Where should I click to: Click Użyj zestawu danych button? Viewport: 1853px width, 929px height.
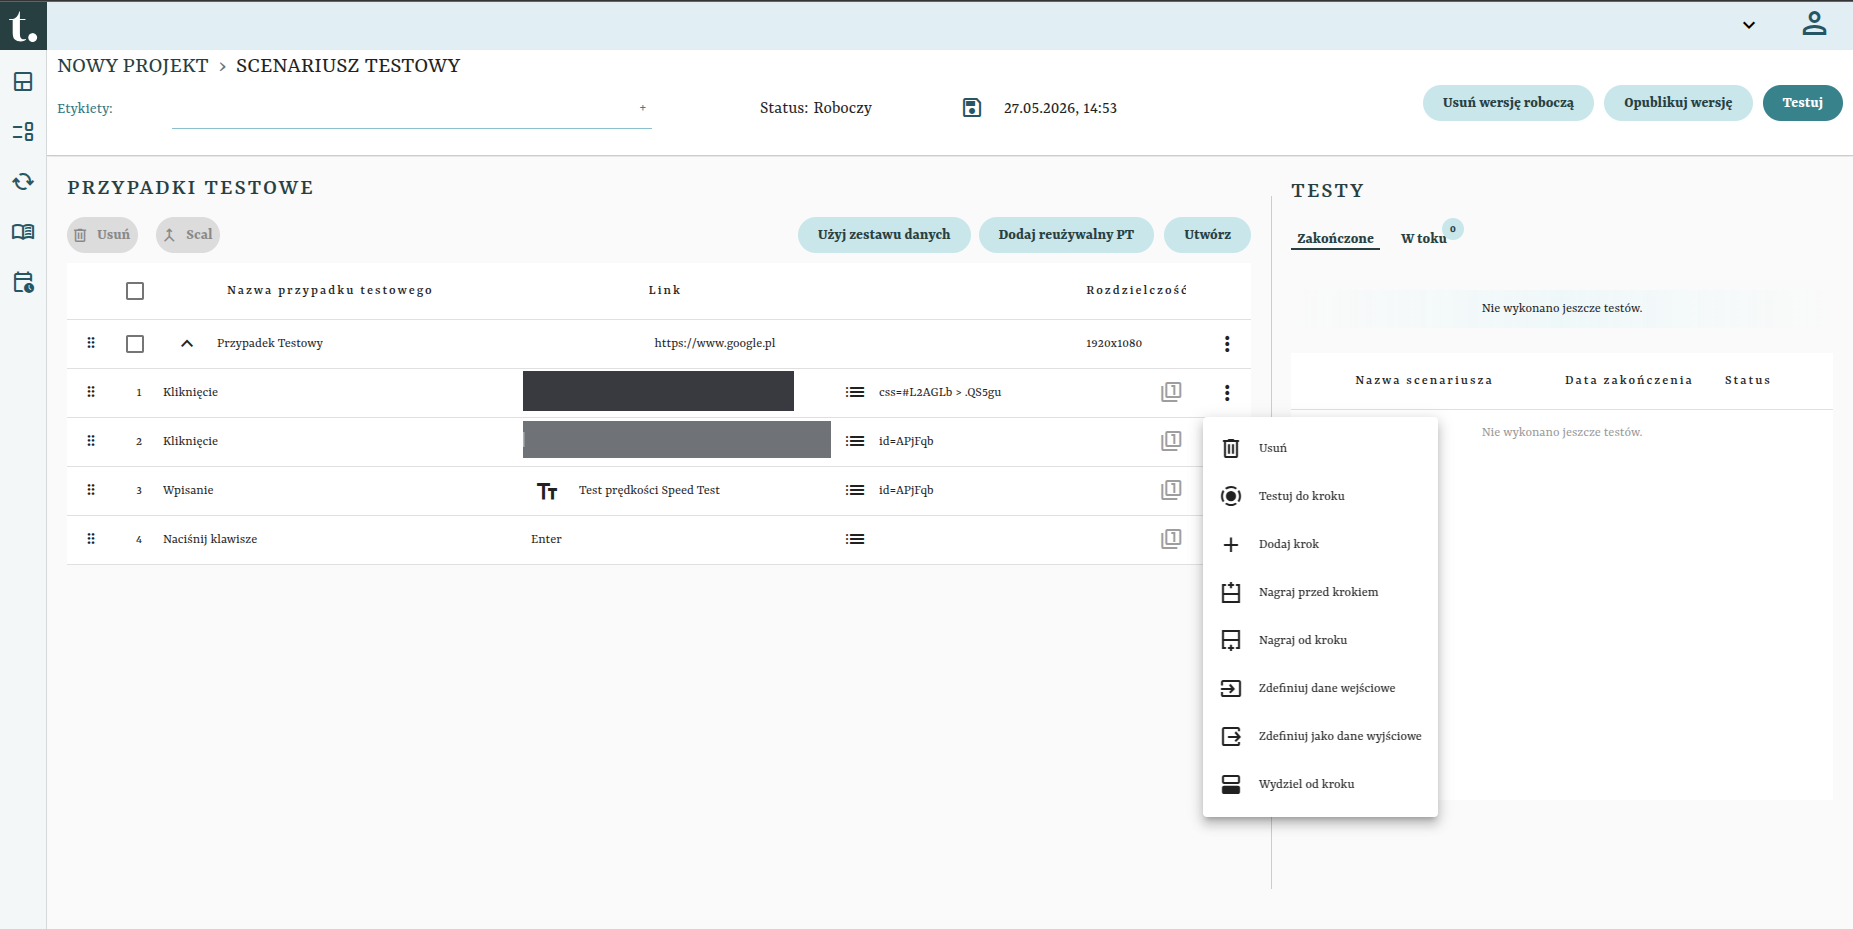(x=884, y=235)
